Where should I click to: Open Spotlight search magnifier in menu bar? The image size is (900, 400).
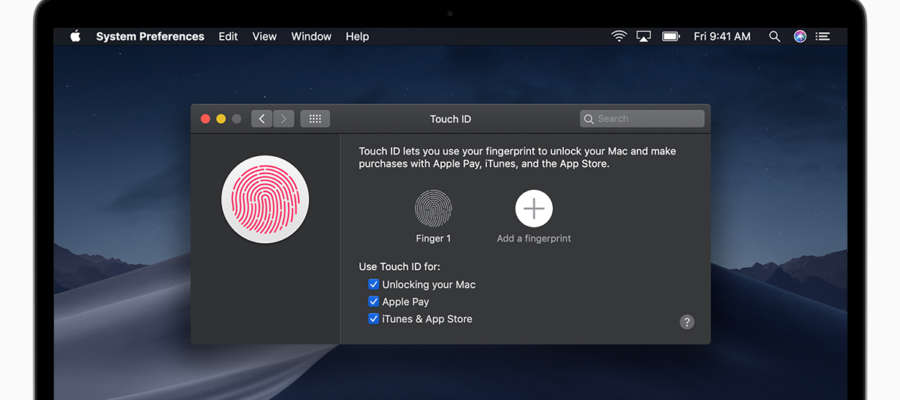[774, 36]
